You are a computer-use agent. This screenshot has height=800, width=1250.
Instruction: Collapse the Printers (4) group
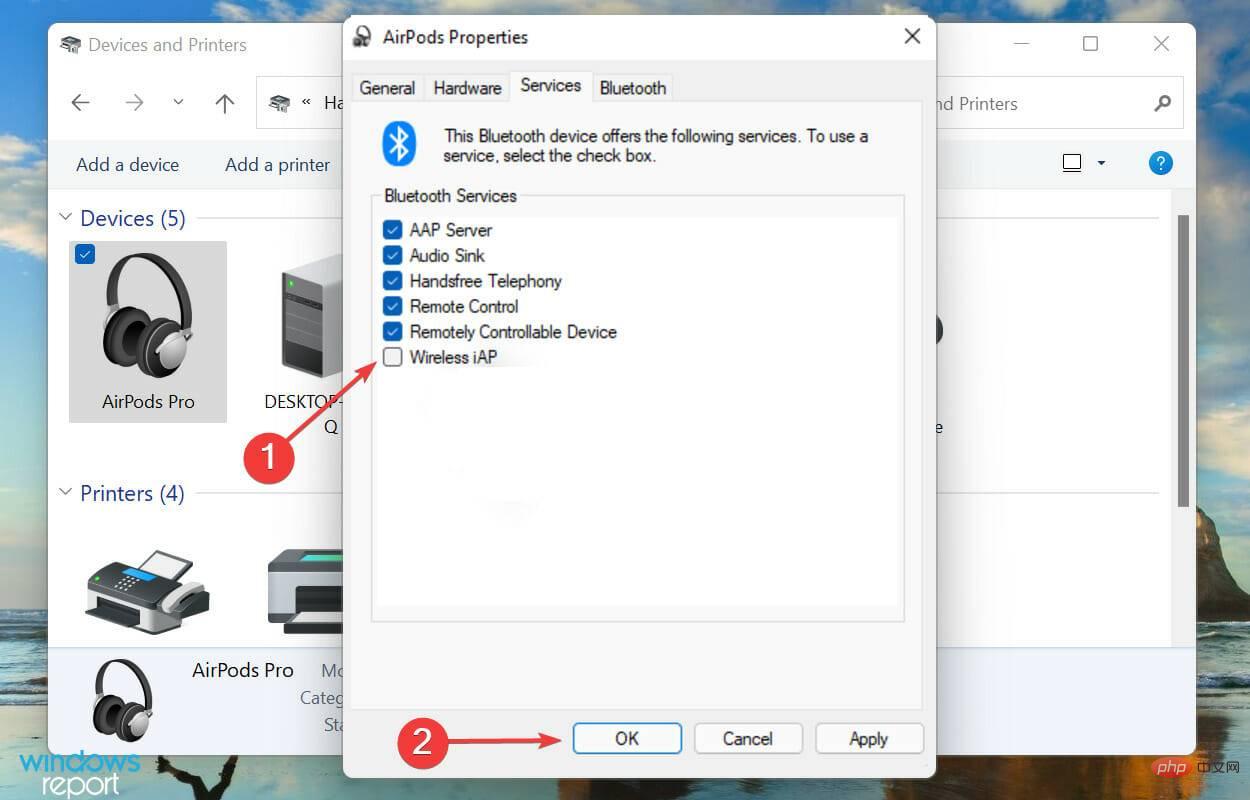pyautogui.click(x=66, y=492)
